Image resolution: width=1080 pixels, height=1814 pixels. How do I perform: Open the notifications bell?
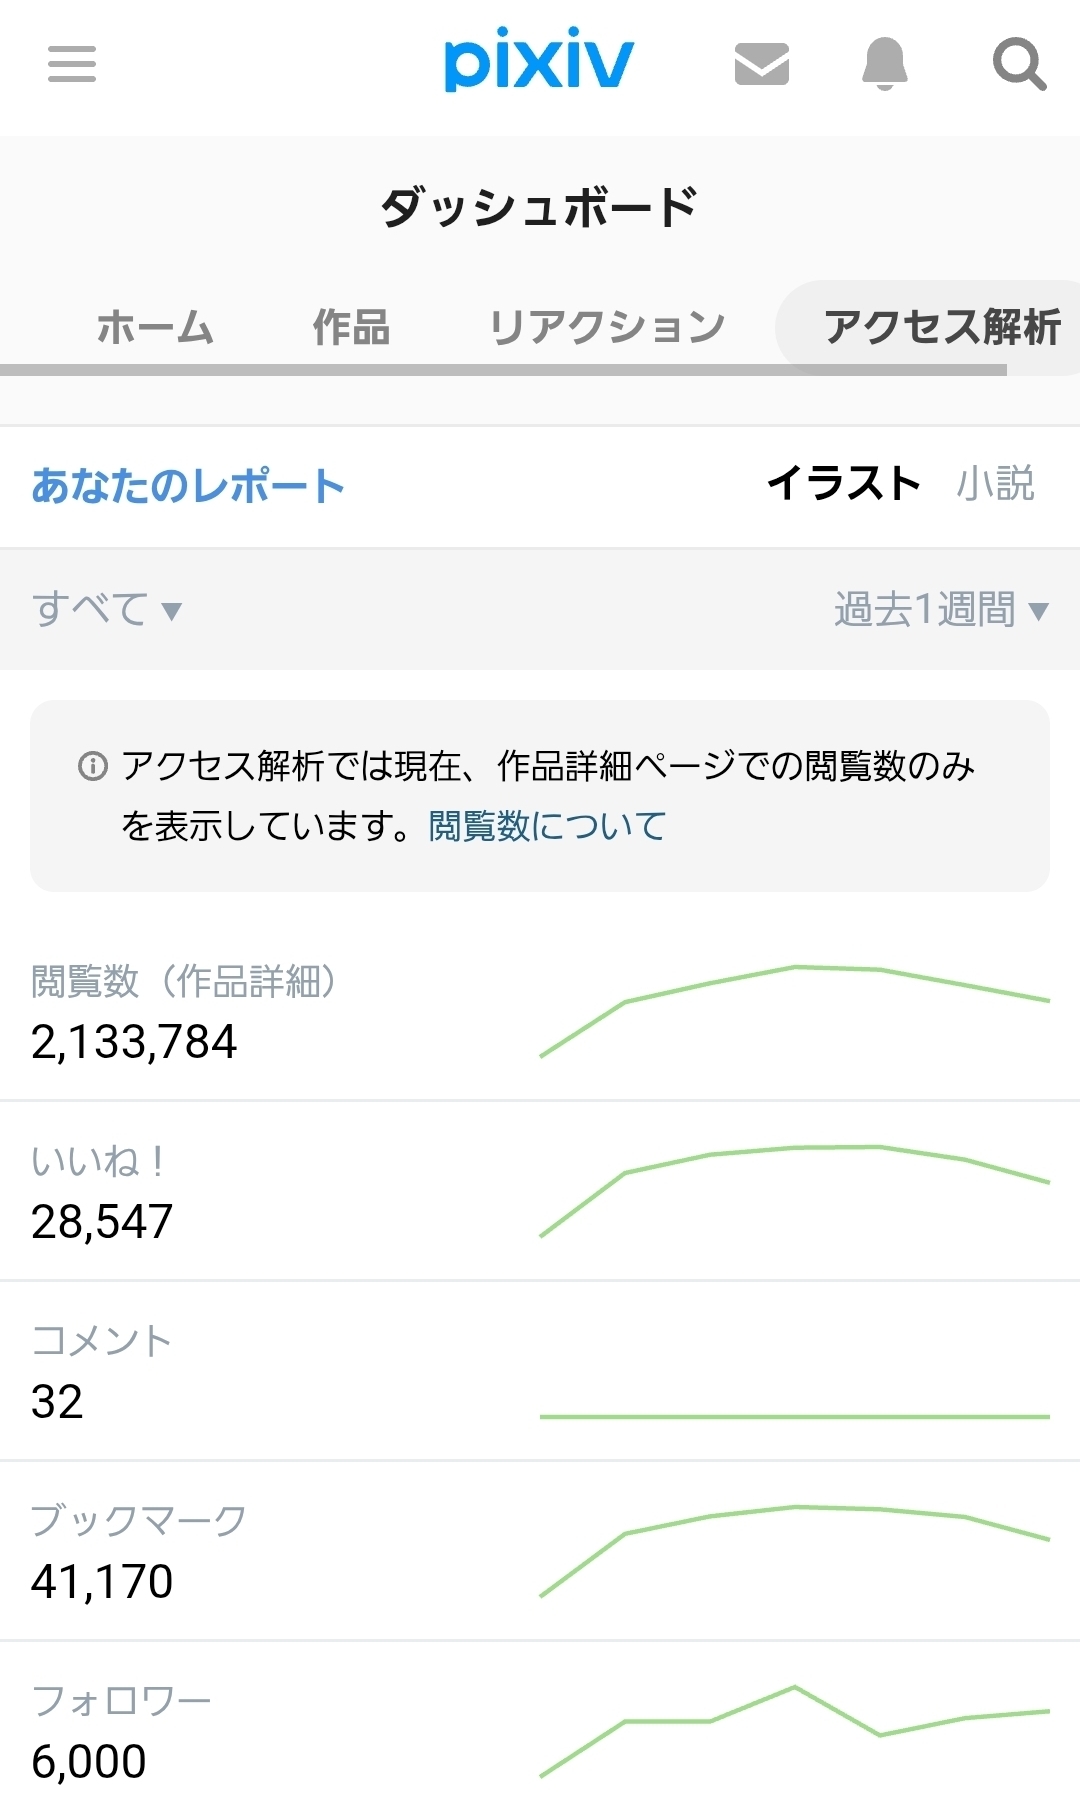click(885, 64)
